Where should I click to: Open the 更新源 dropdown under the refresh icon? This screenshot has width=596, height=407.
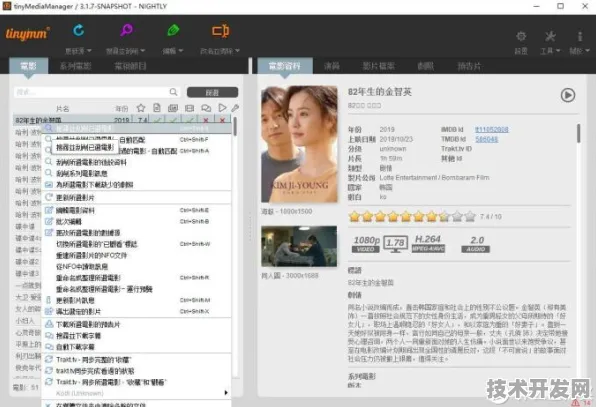(x=78, y=51)
